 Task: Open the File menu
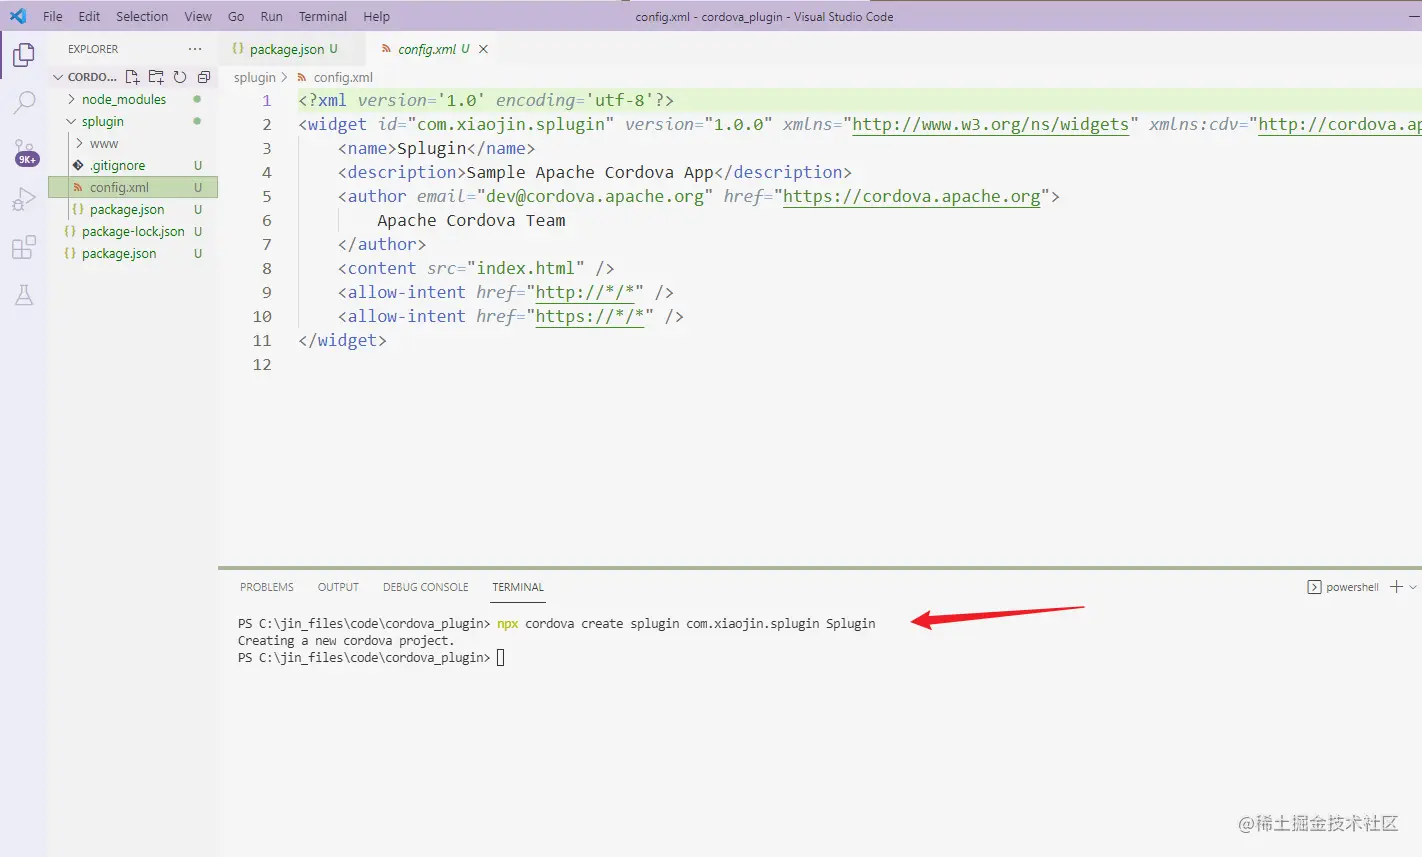[53, 16]
